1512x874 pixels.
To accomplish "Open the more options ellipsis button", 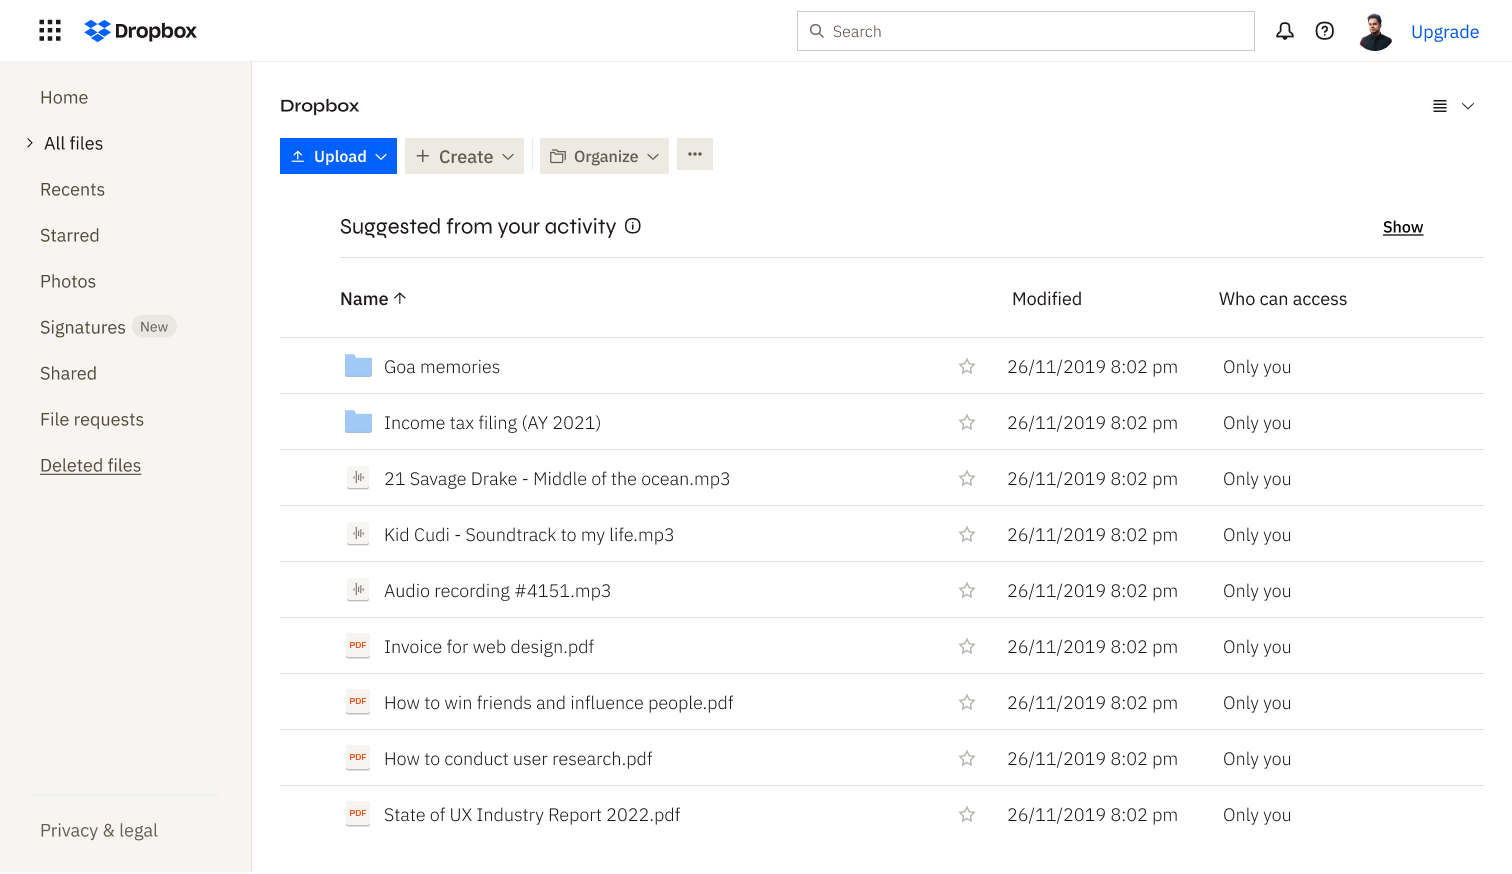I will [x=695, y=154].
